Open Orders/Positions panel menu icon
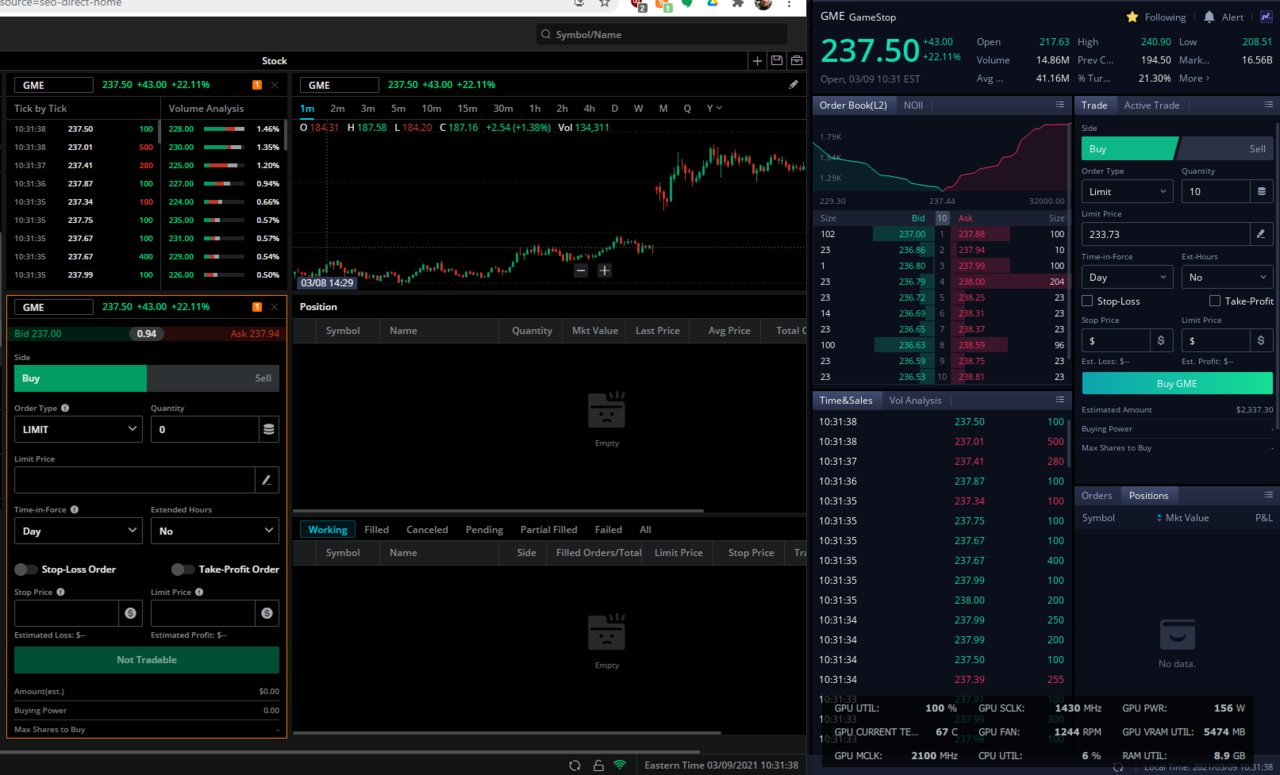Image resolution: width=1280 pixels, height=775 pixels. click(x=1269, y=495)
